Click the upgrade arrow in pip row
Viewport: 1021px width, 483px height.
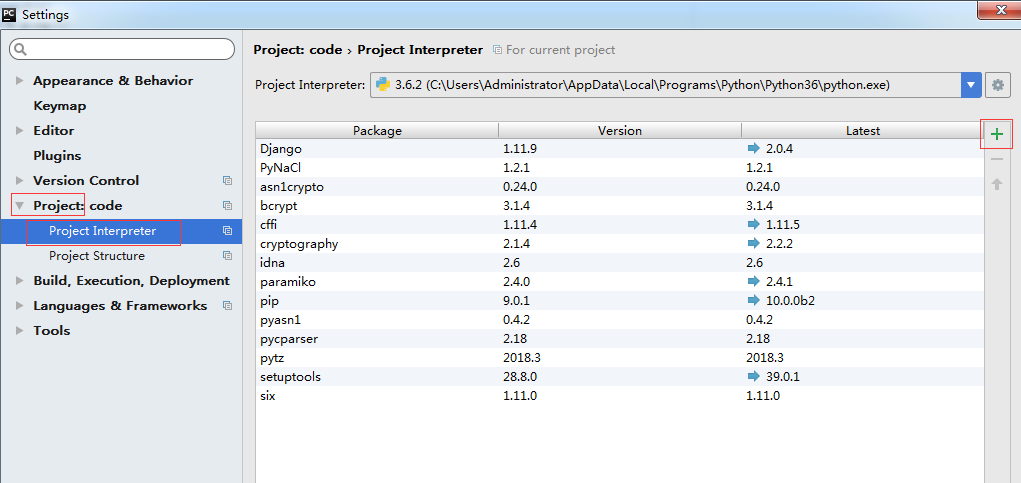click(753, 301)
